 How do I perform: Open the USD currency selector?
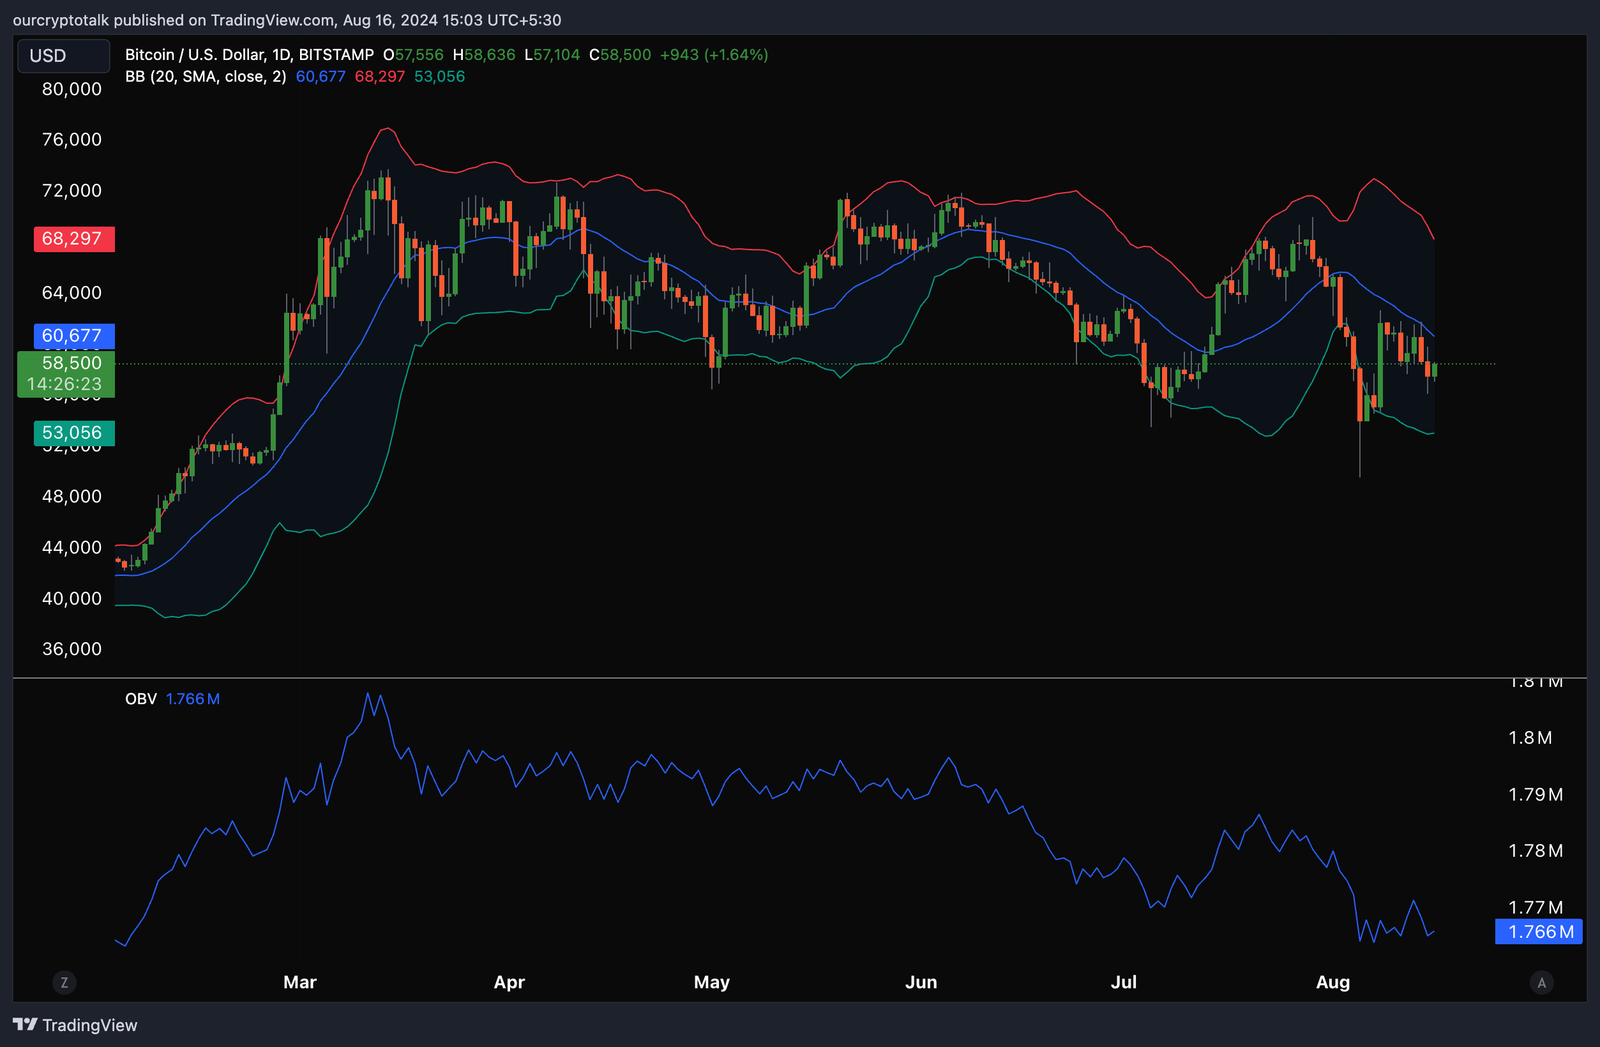coord(63,56)
